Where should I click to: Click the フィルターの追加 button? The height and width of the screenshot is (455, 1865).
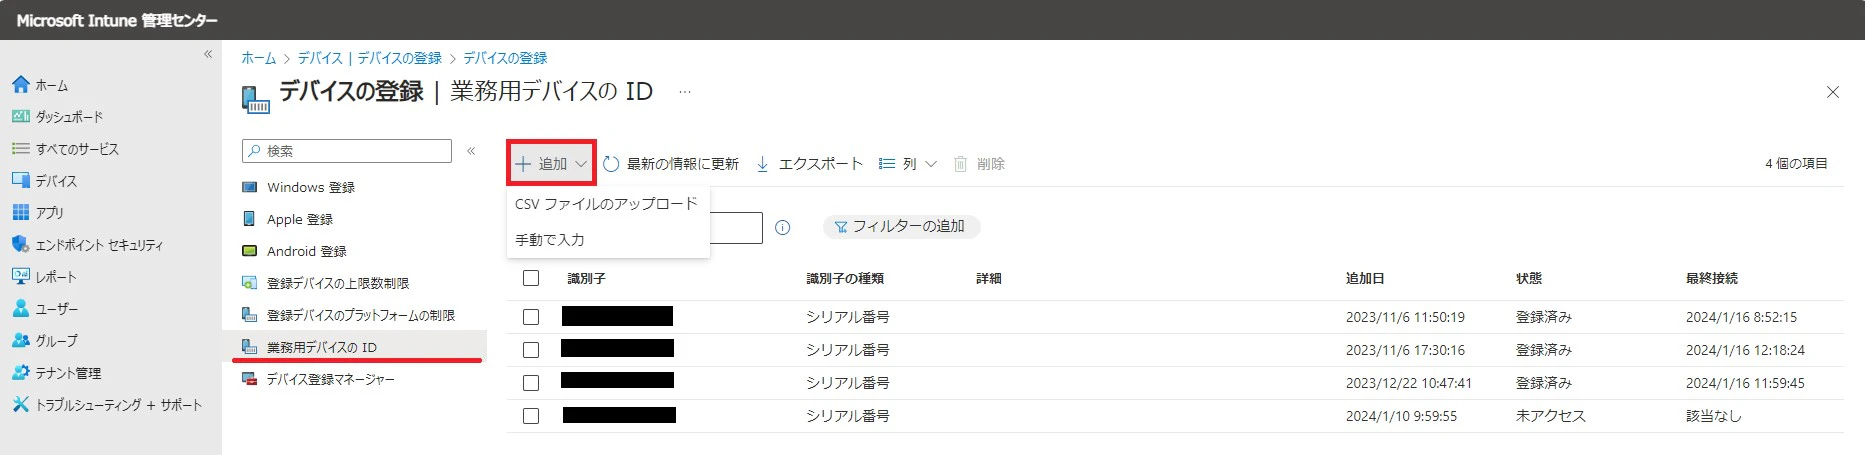click(x=901, y=227)
